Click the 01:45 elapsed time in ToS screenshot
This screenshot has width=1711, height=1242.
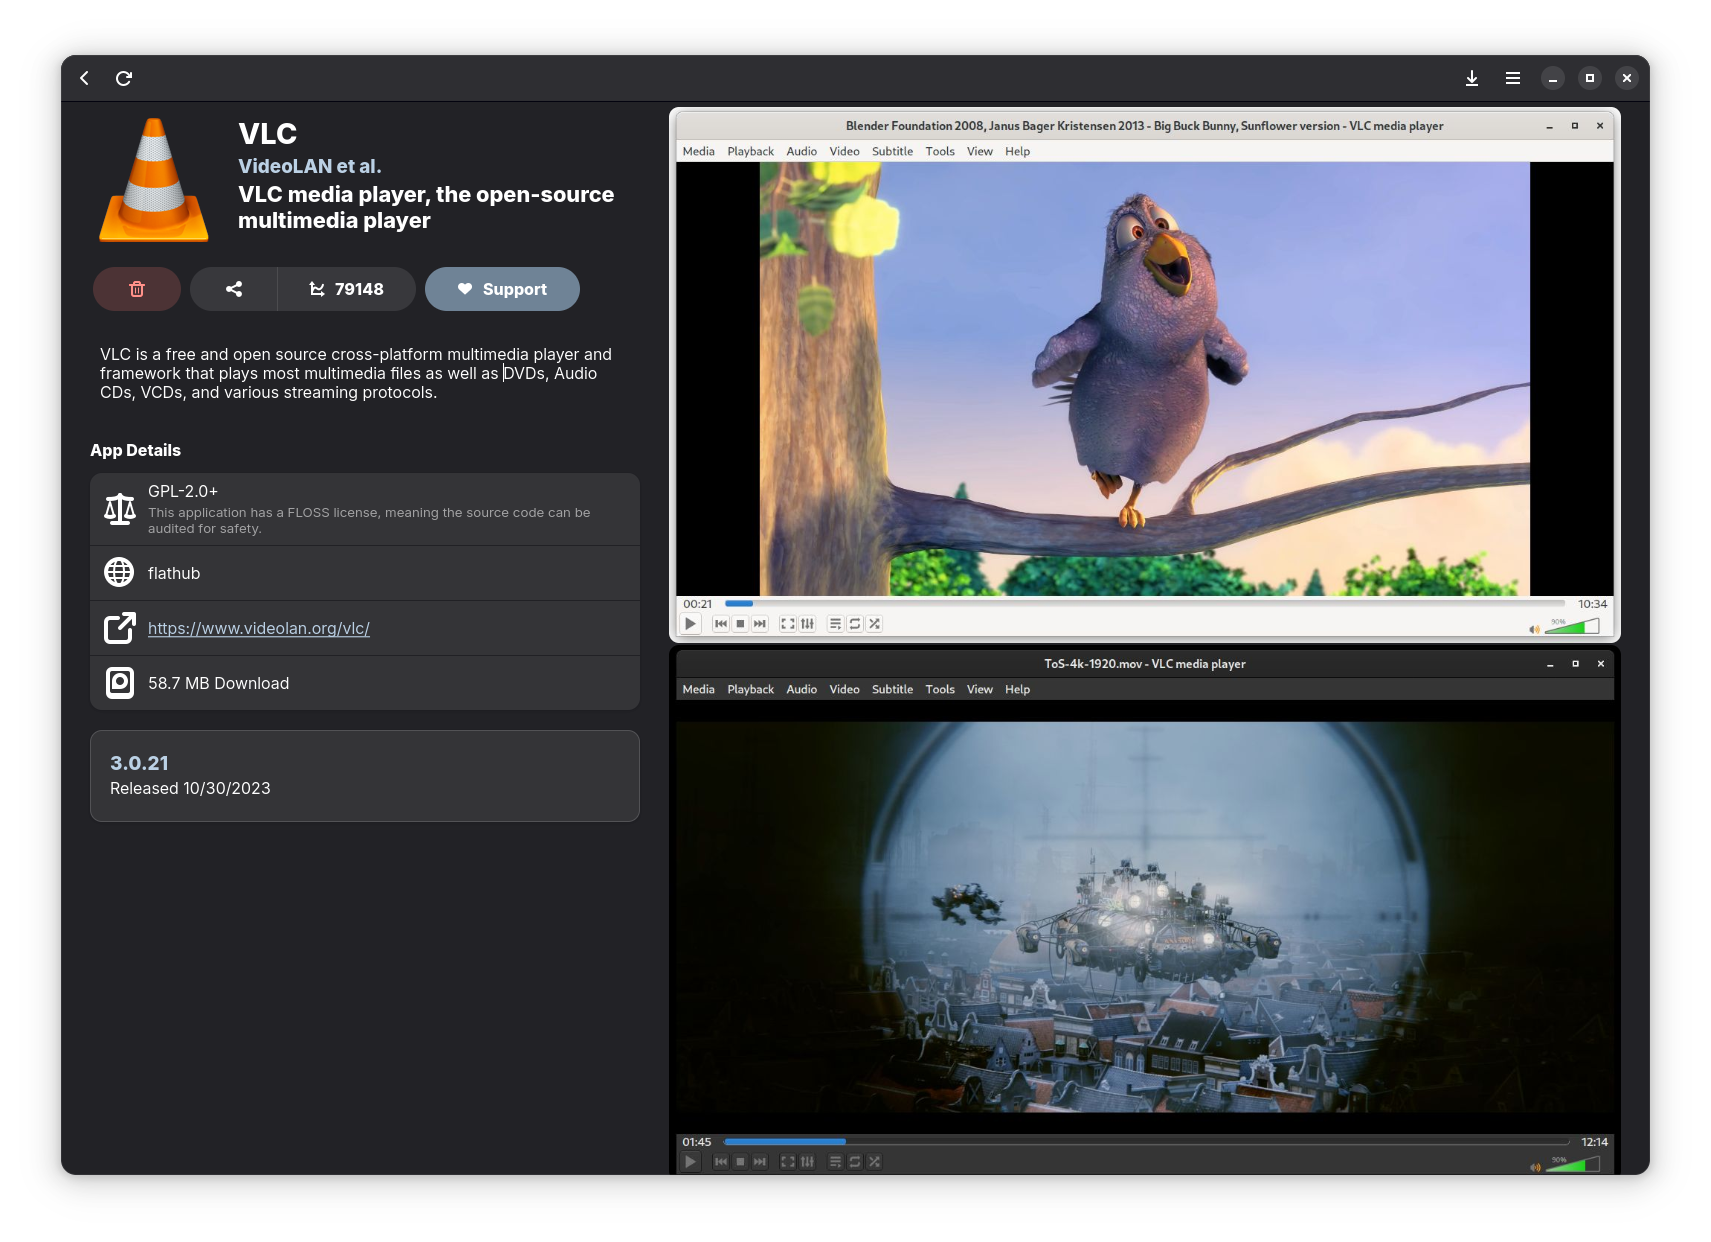click(x=697, y=1142)
